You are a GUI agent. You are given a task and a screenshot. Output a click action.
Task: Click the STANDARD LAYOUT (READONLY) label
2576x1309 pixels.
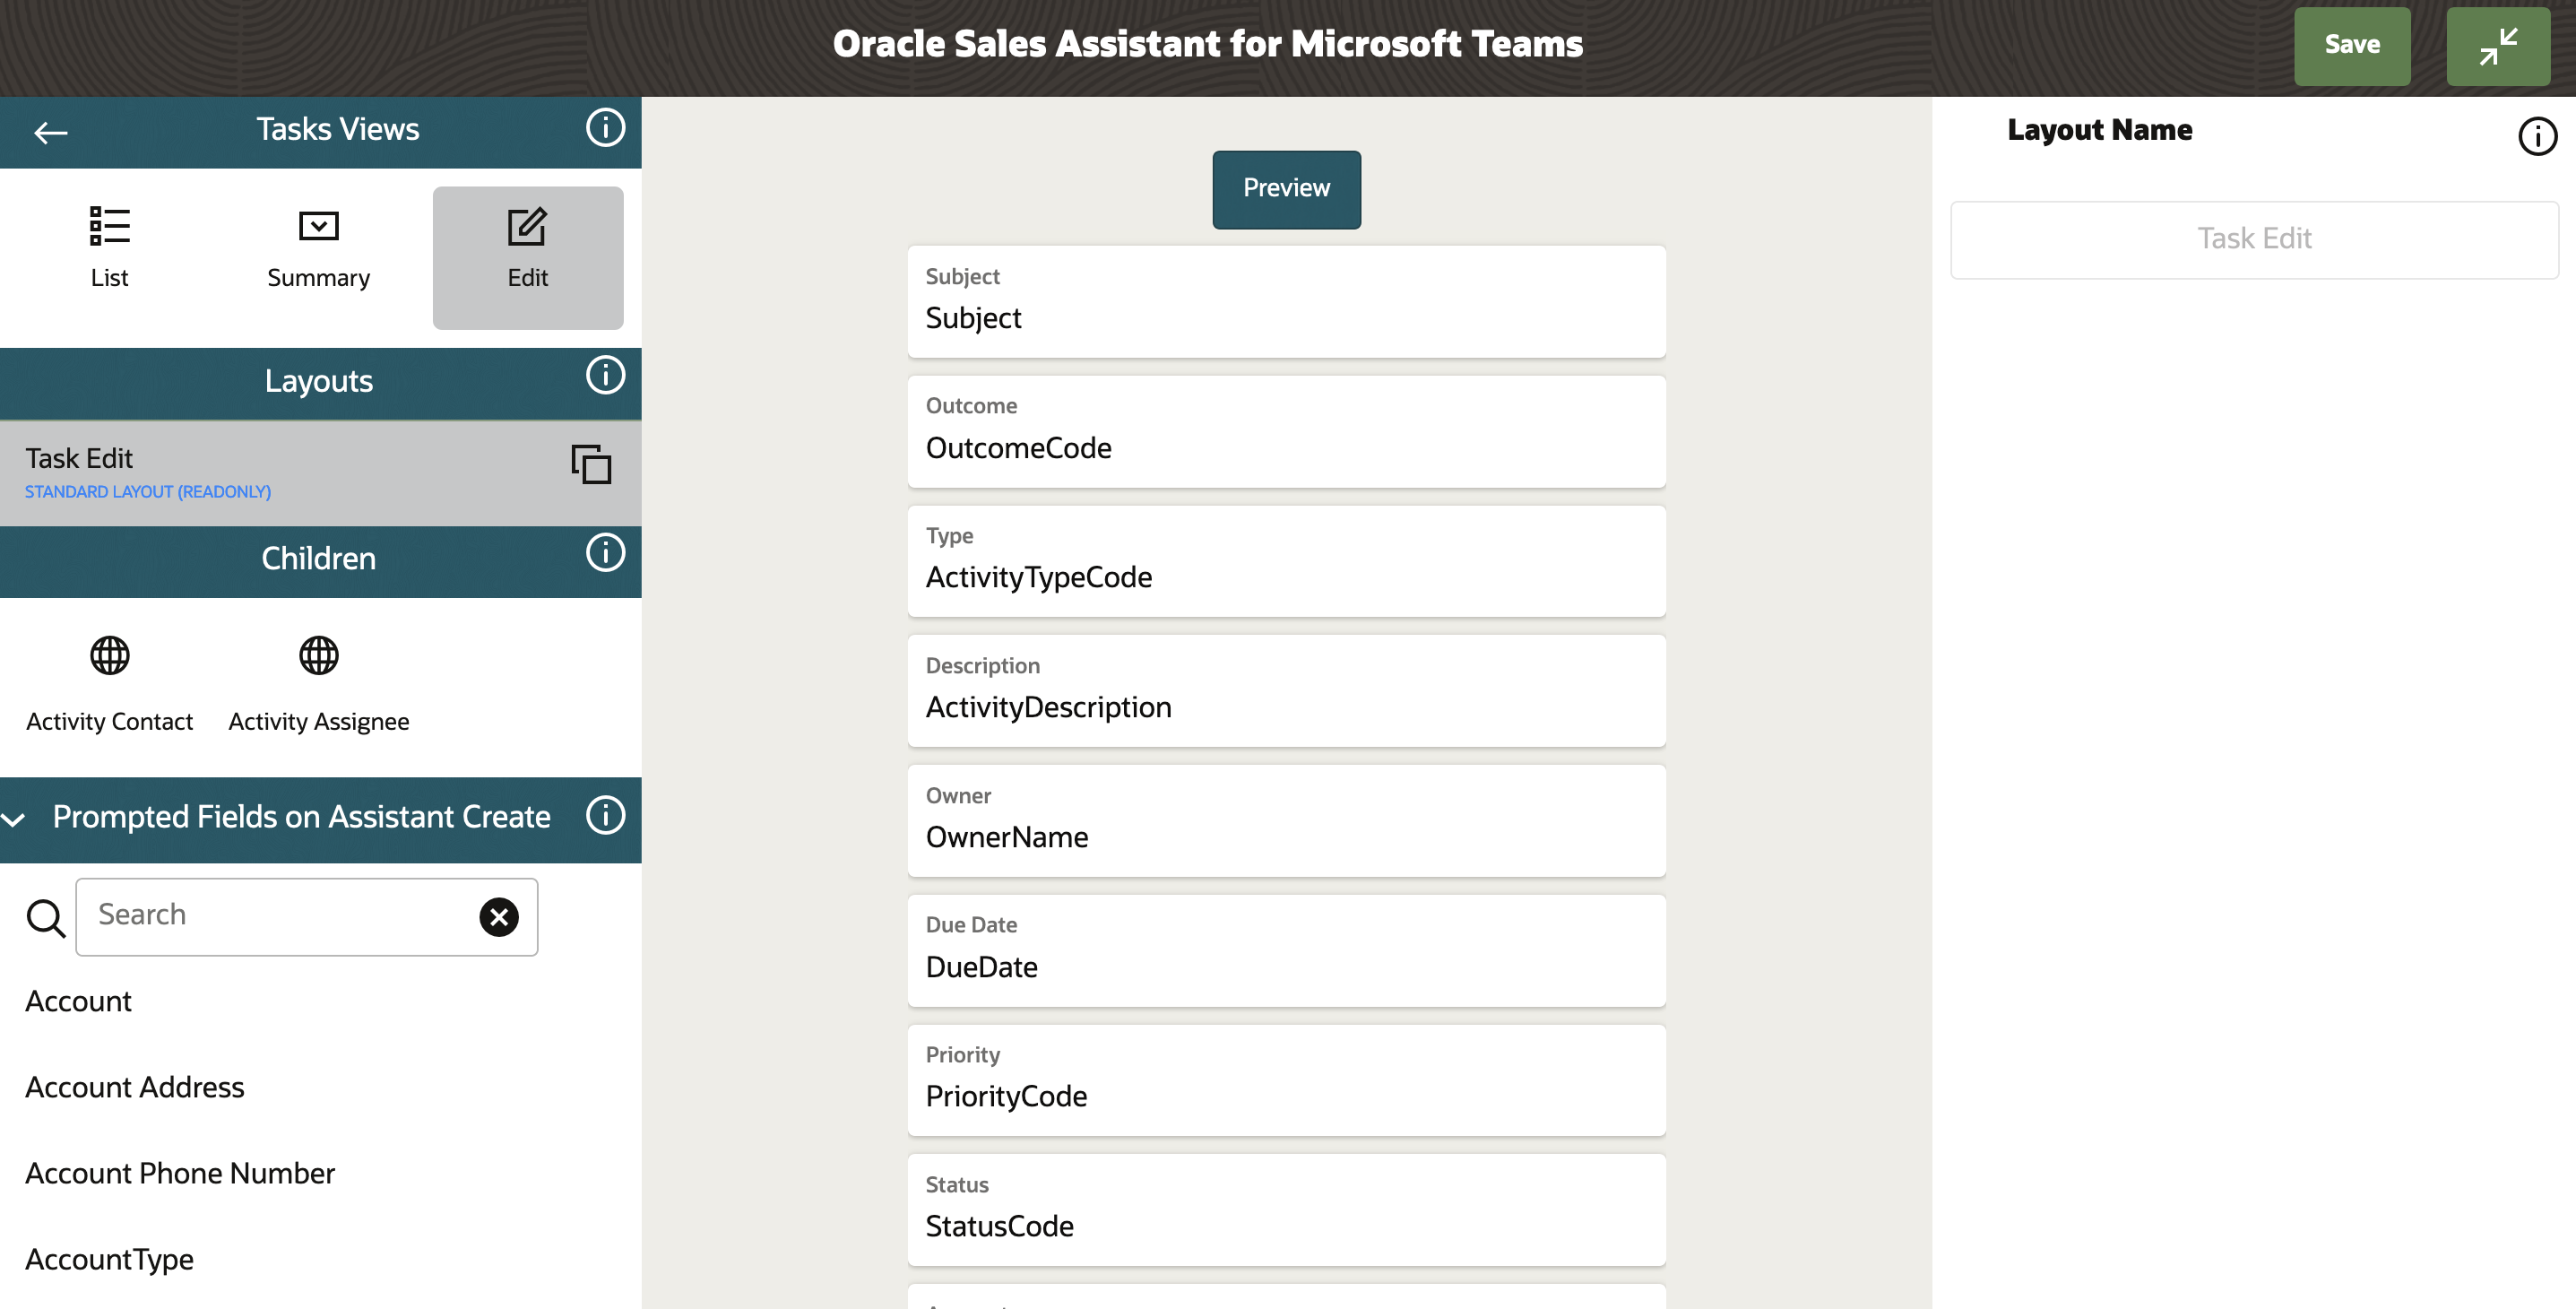148,492
